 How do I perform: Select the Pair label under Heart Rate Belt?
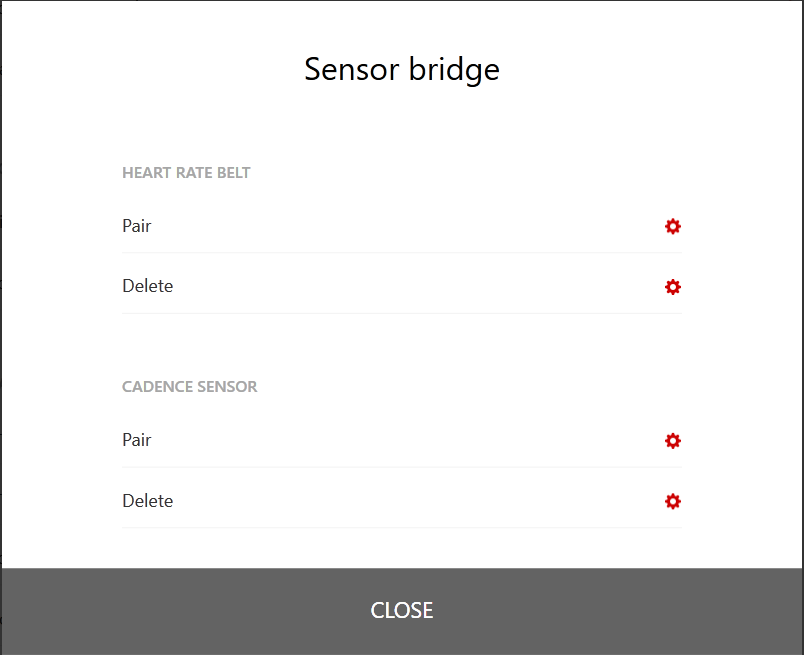(137, 226)
